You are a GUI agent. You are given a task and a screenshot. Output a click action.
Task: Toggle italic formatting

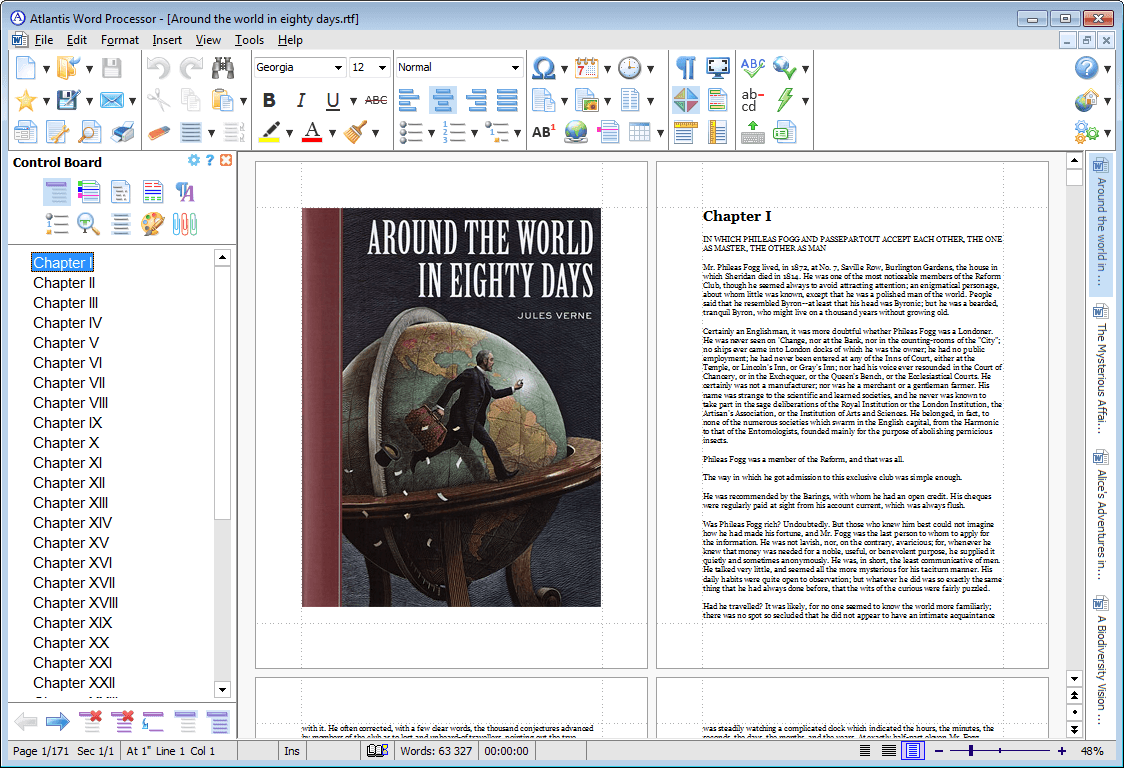pyautogui.click(x=300, y=100)
